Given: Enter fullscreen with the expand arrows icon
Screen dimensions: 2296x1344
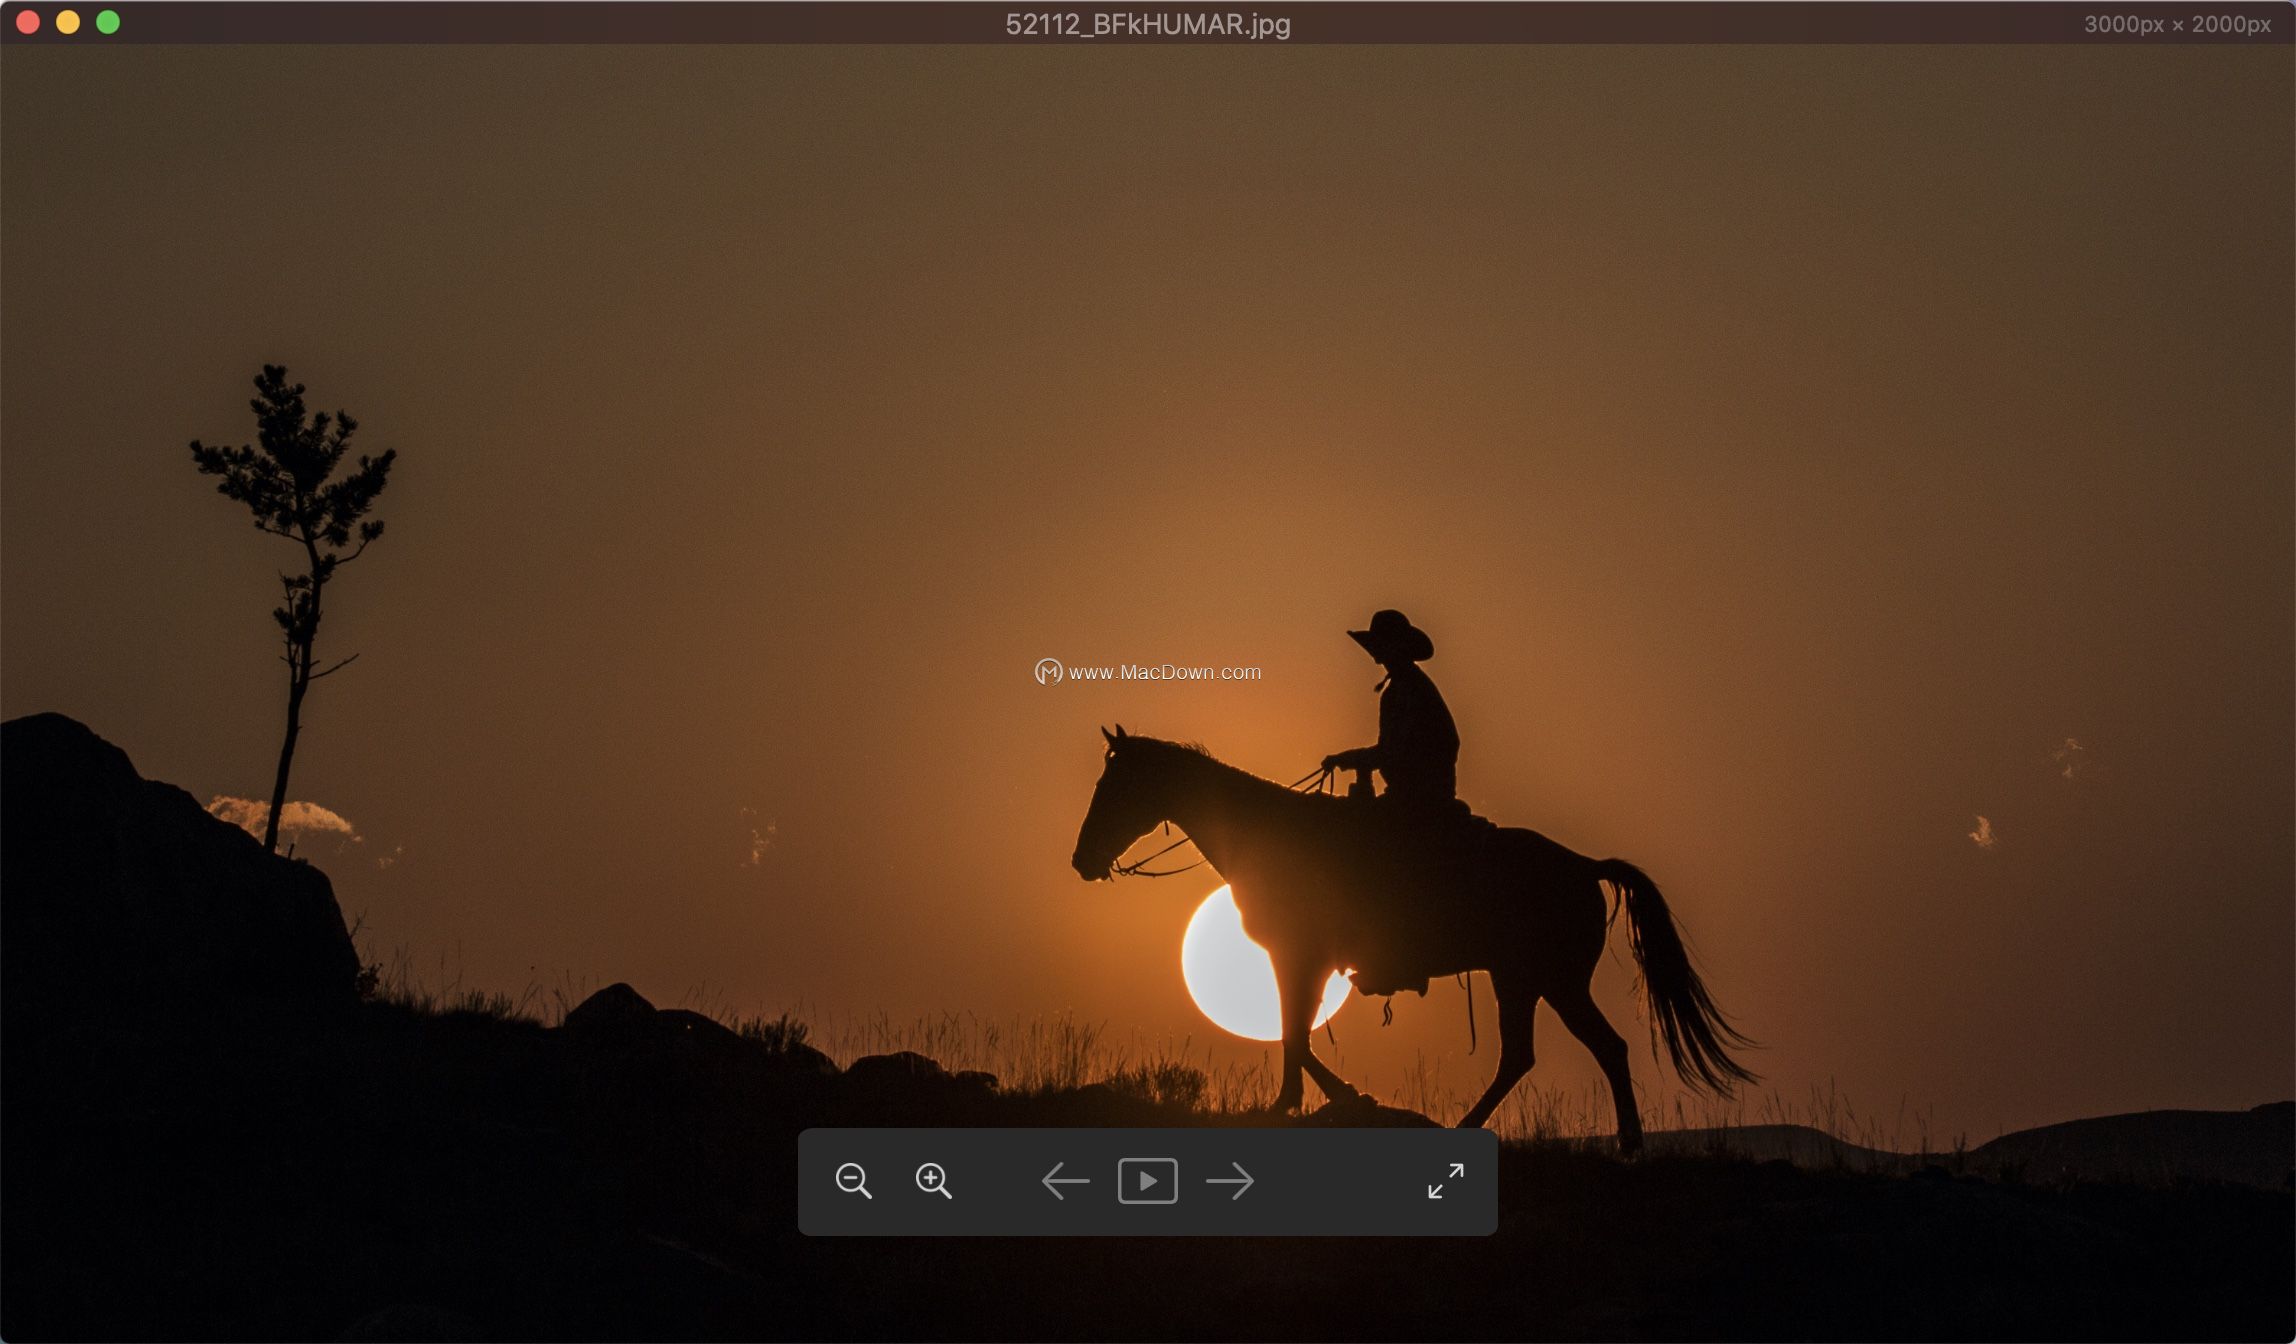Looking at the screenshot, I should [x=1445, y=1181].
